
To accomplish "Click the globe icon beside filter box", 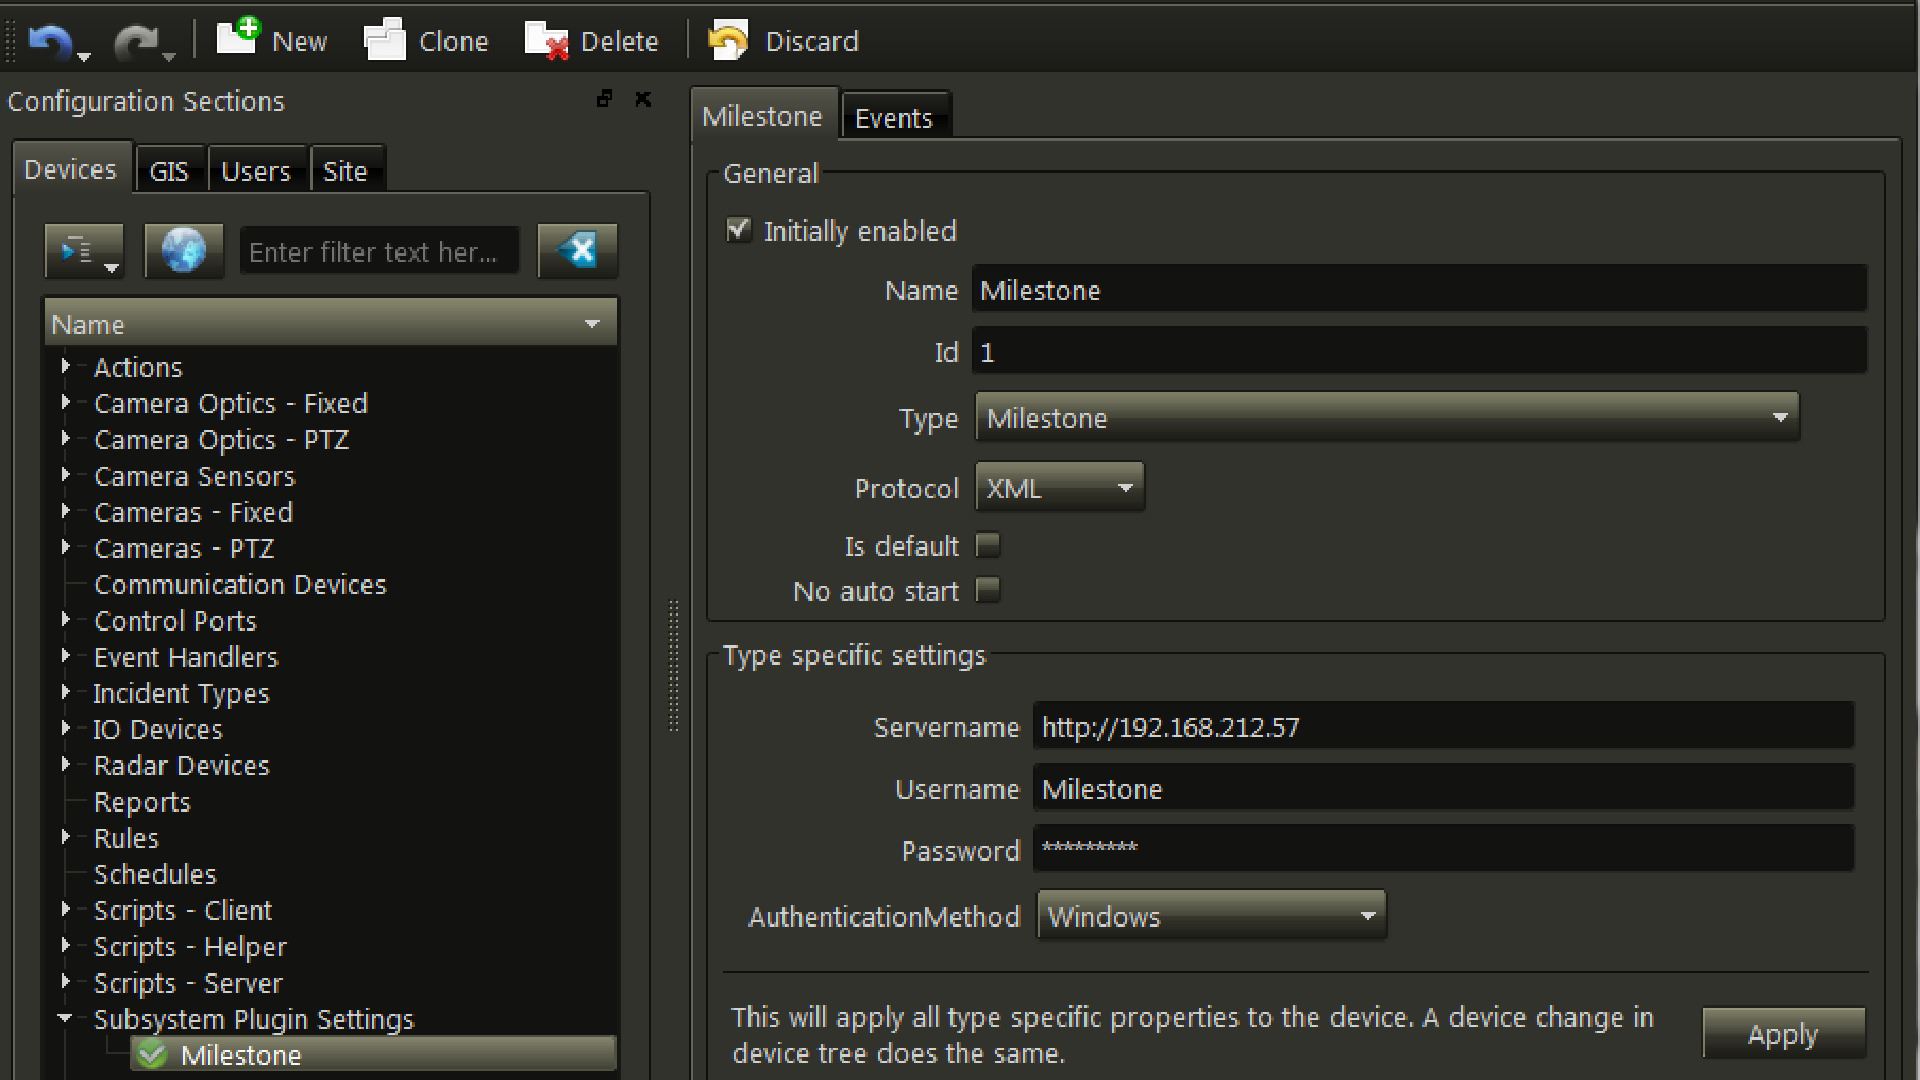I will tap(183, 250).
